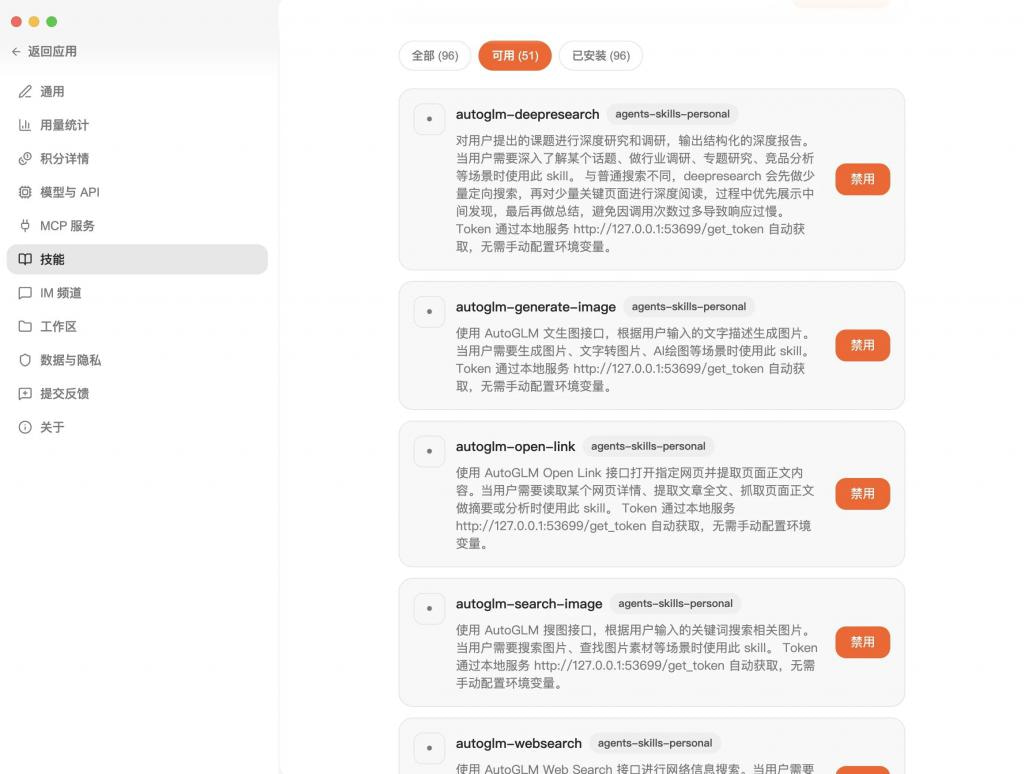Disable autoglm-open-link with 禁用 button

862,494
